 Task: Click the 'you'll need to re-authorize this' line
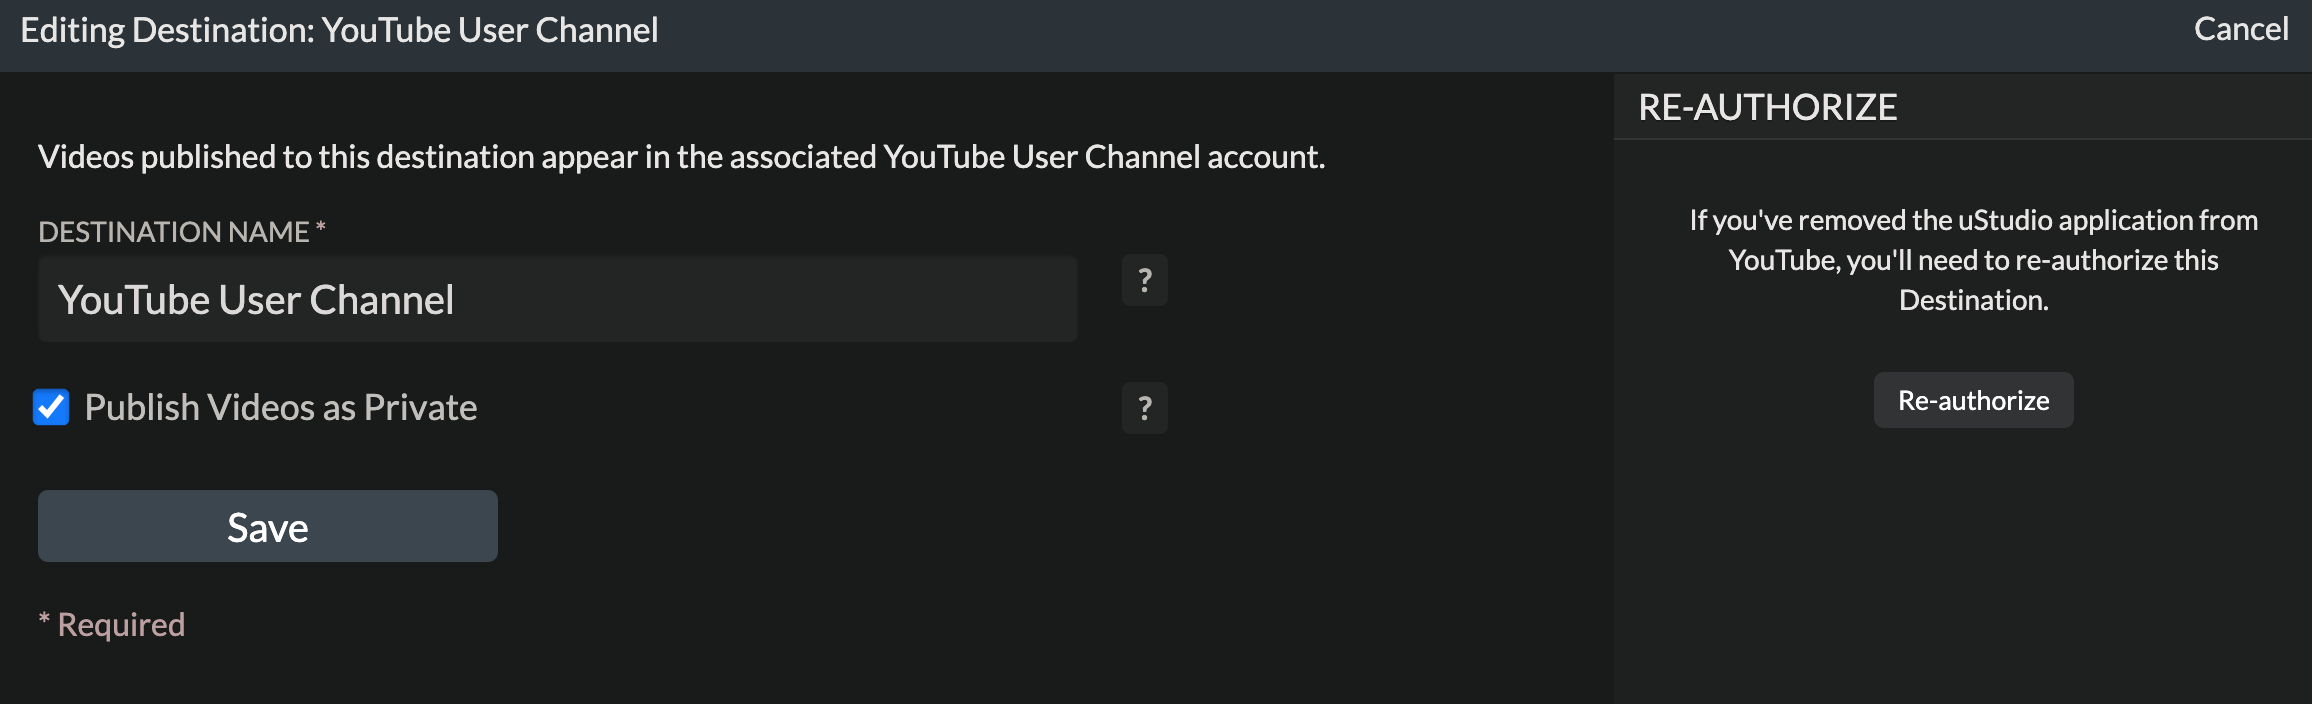point(1973,260)
